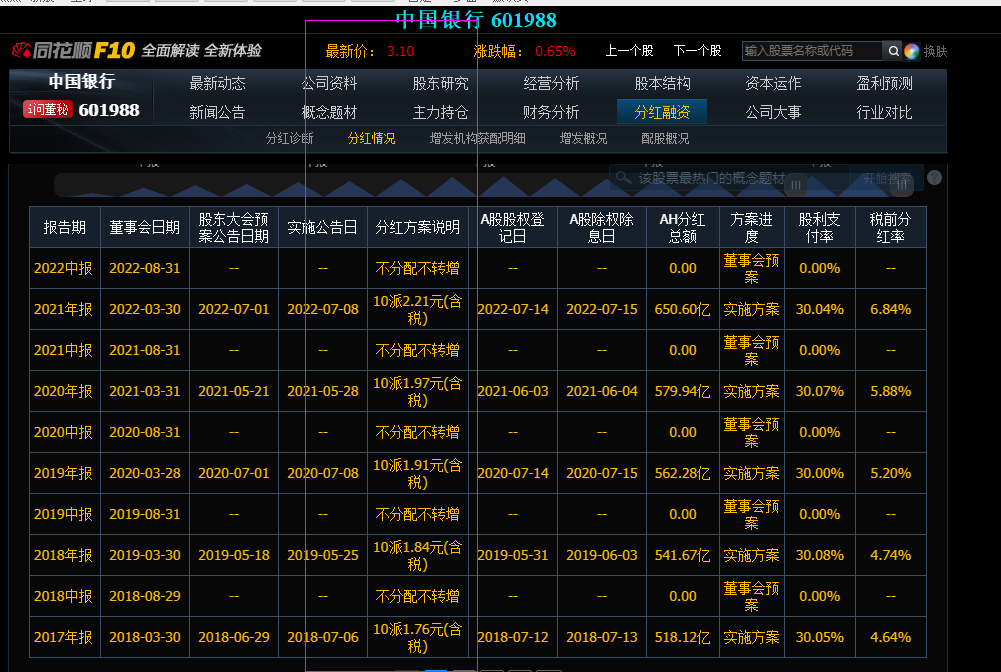The width and height of the screenshot is (1001, 672).
Task: Click the 6.84% pre-tax dividend rate cell
Action: (x=891, y=309)
